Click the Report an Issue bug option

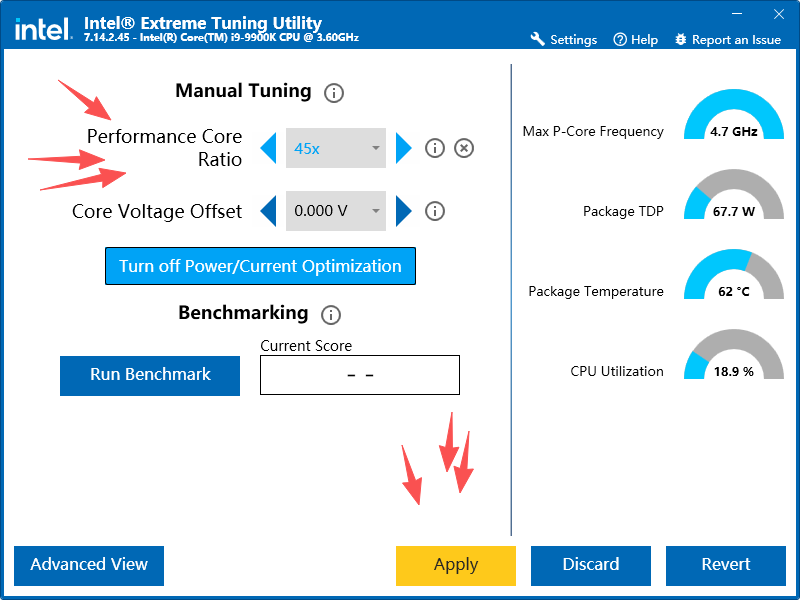coord(728,40)
